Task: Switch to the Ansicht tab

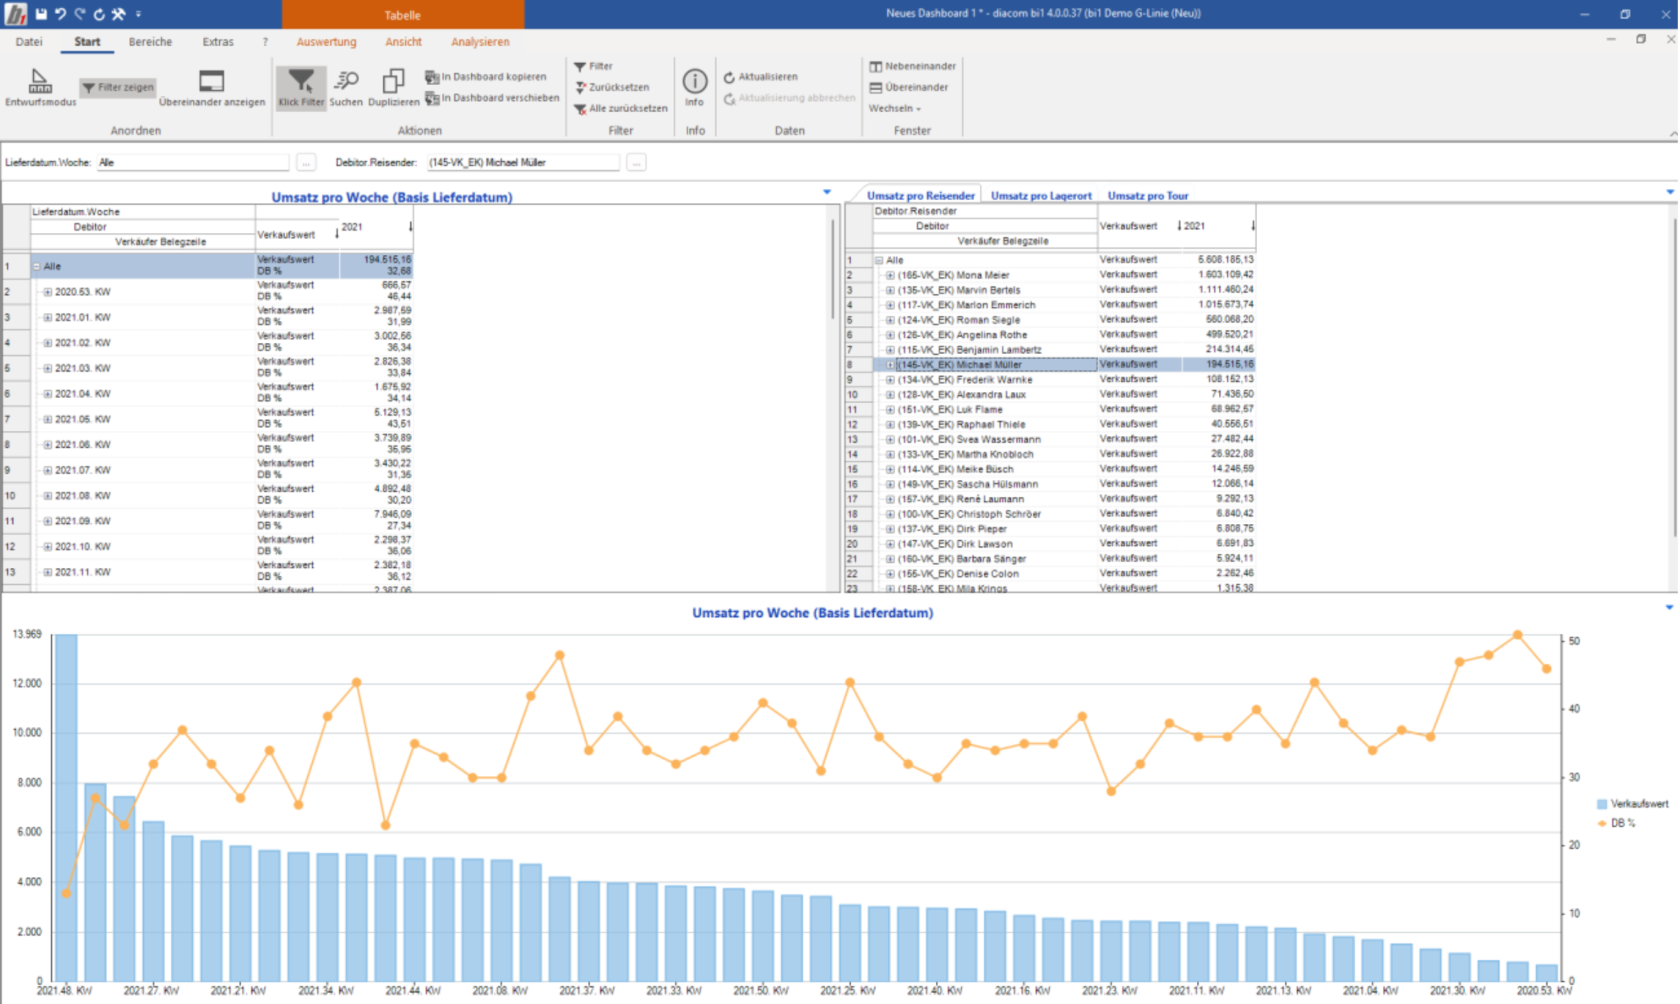Action: coord(403,42)
